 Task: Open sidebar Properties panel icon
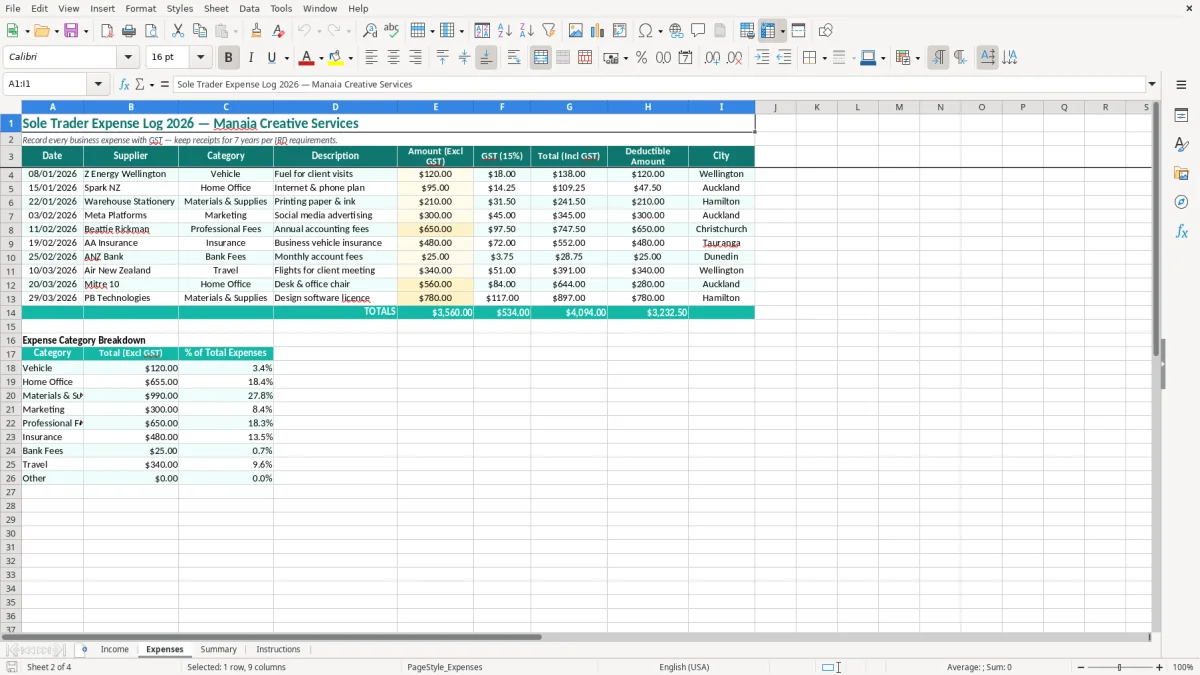click(1181, 116)
